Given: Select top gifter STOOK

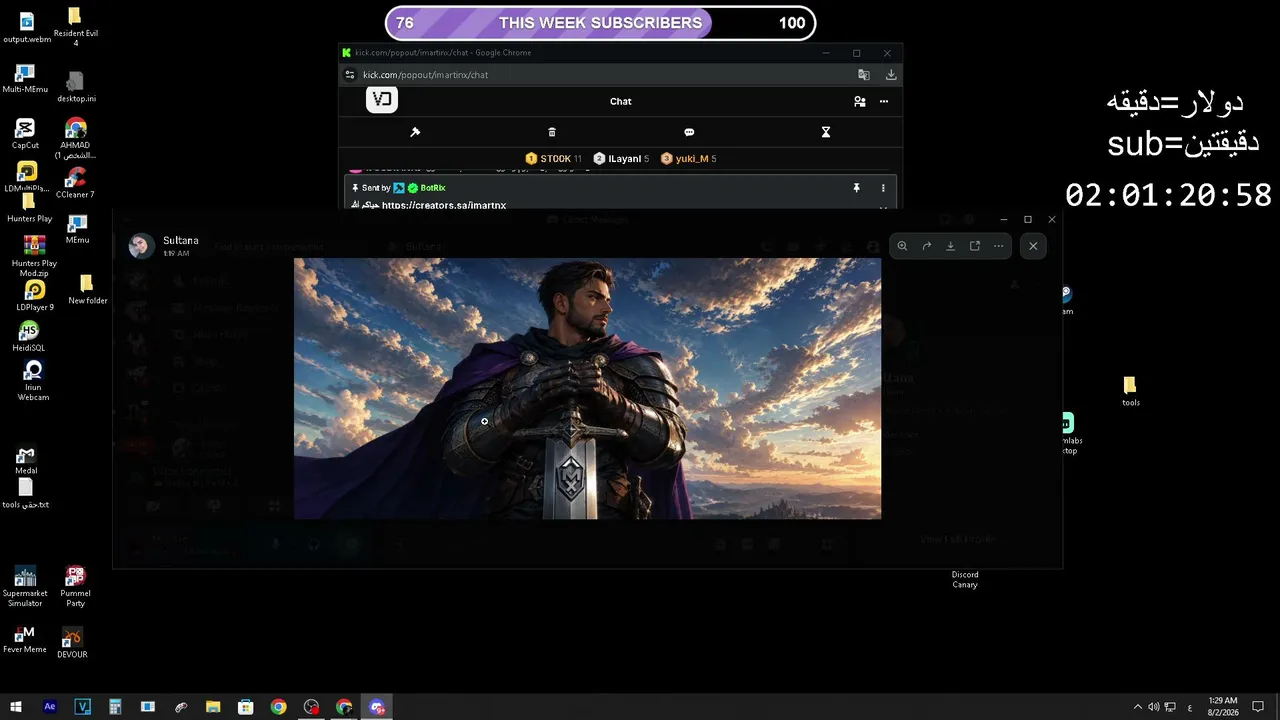Looking at the screenshot, I should [x=553, y=159].
